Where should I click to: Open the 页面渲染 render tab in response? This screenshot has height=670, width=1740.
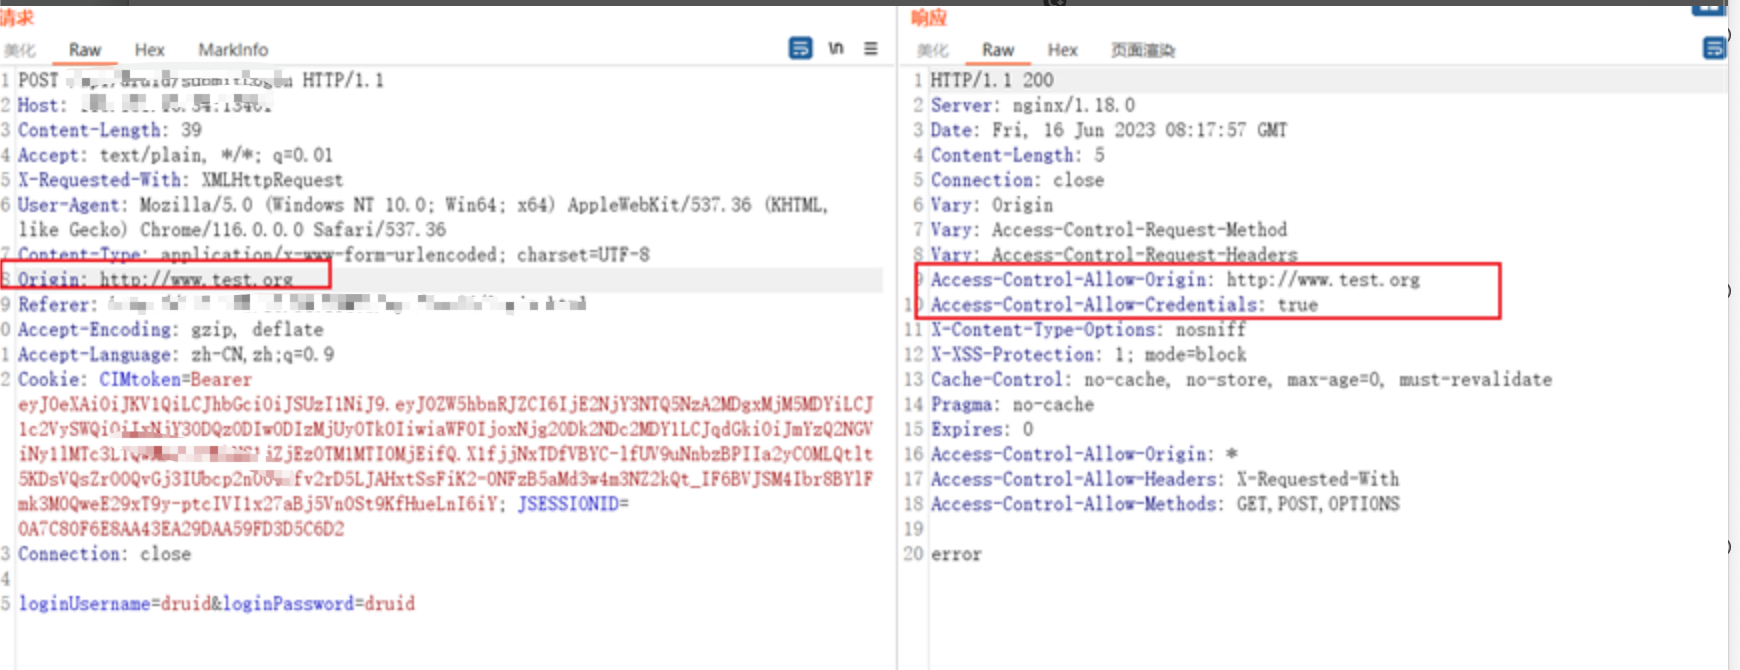click(1142, 50)
